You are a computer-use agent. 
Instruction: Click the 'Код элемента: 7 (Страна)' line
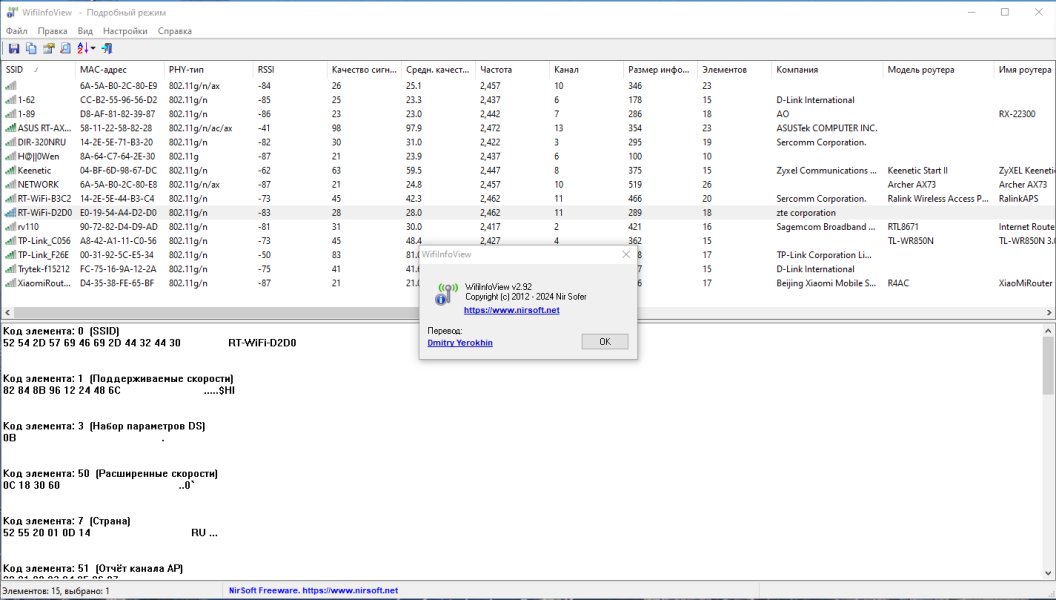pos(67,521)
